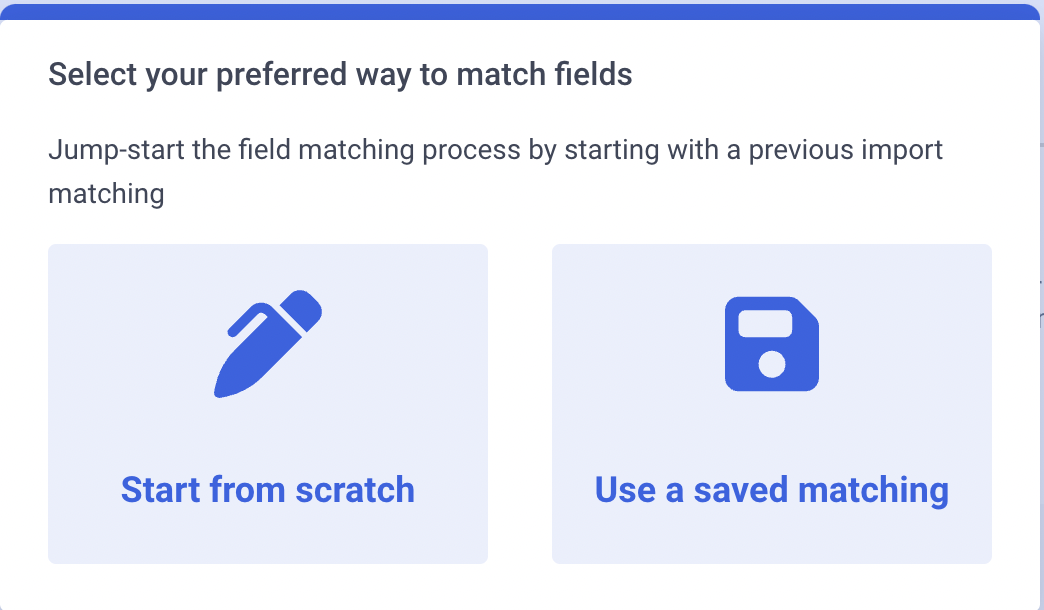The height and width of the screenshot is (610, 1044).
Task: Click the white label slot on floppy icon
Action: 765,324
